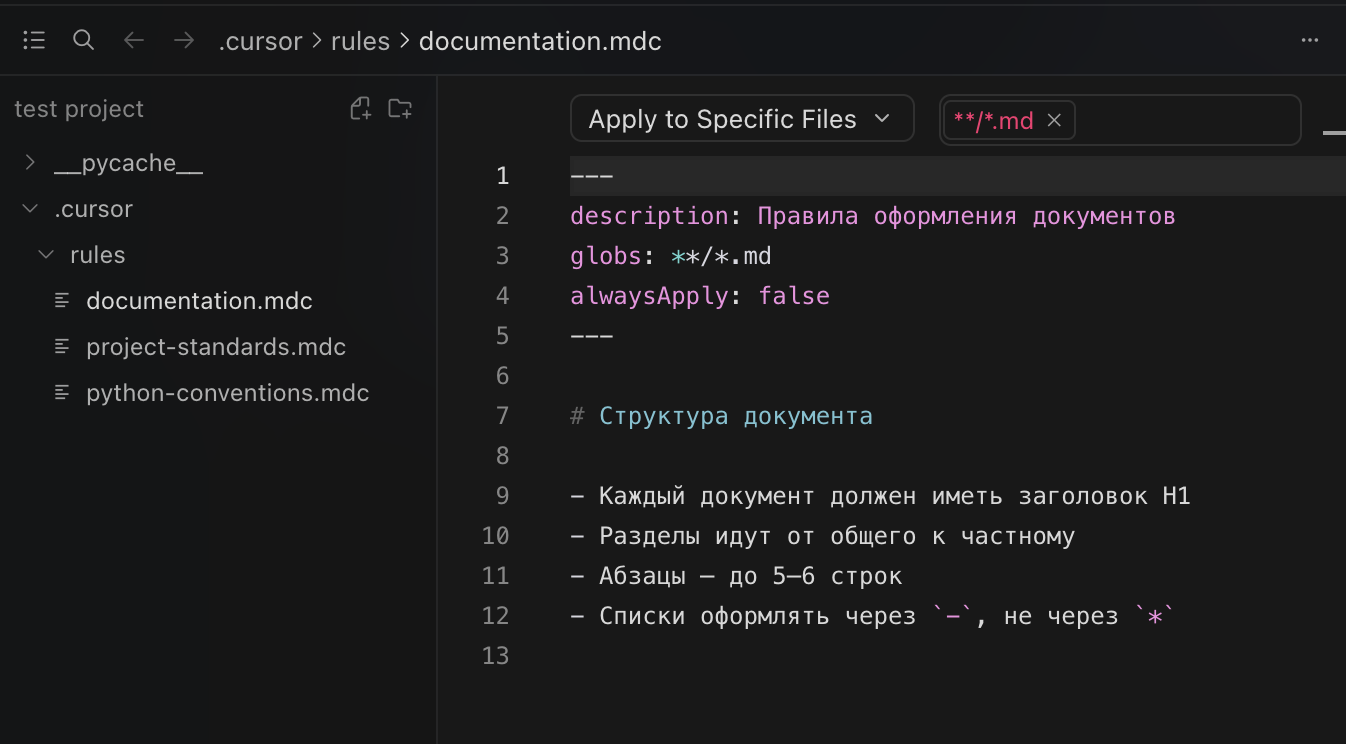Click the .cursor breadcrumb segment
Screen dimensions: 1346x744
[260, 41]
